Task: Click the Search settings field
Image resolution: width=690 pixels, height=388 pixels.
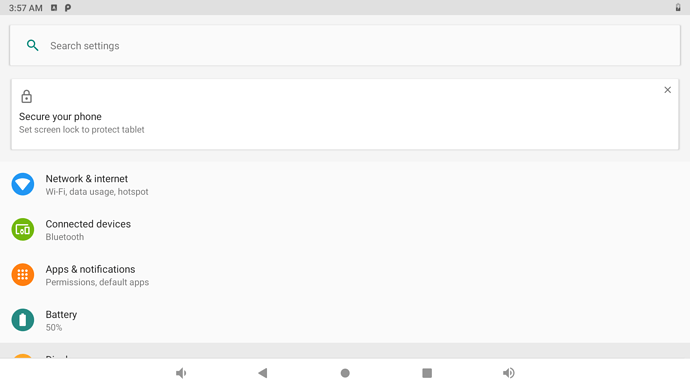Action: tap(345, 45)
